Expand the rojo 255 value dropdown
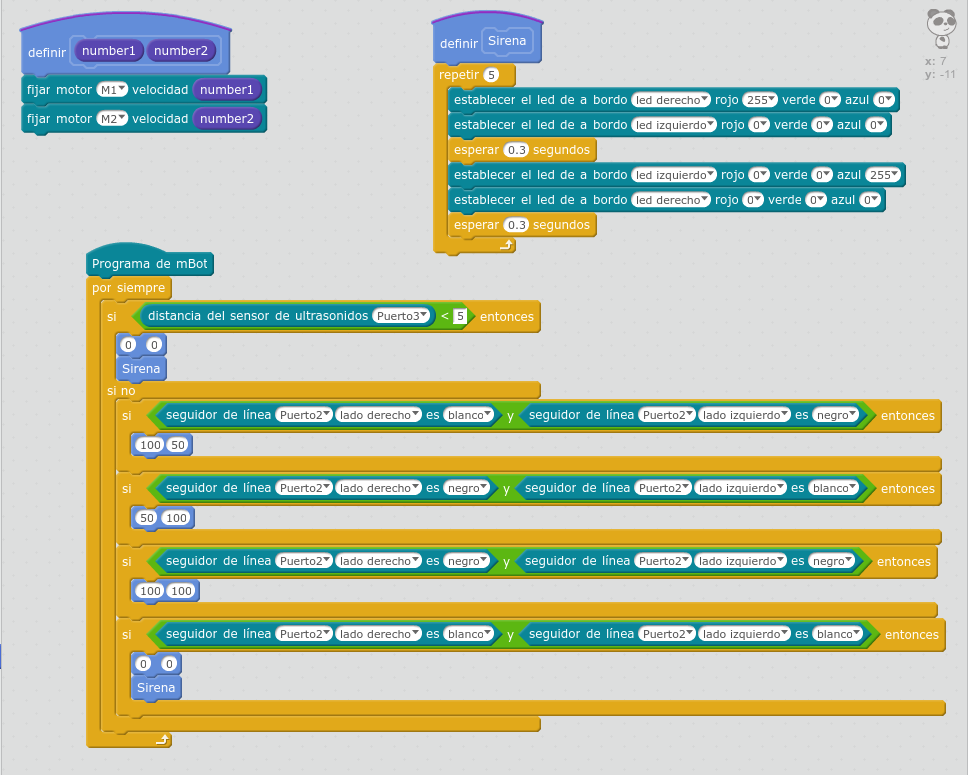The height and width of the screenshot is (775, 968). 760,100
